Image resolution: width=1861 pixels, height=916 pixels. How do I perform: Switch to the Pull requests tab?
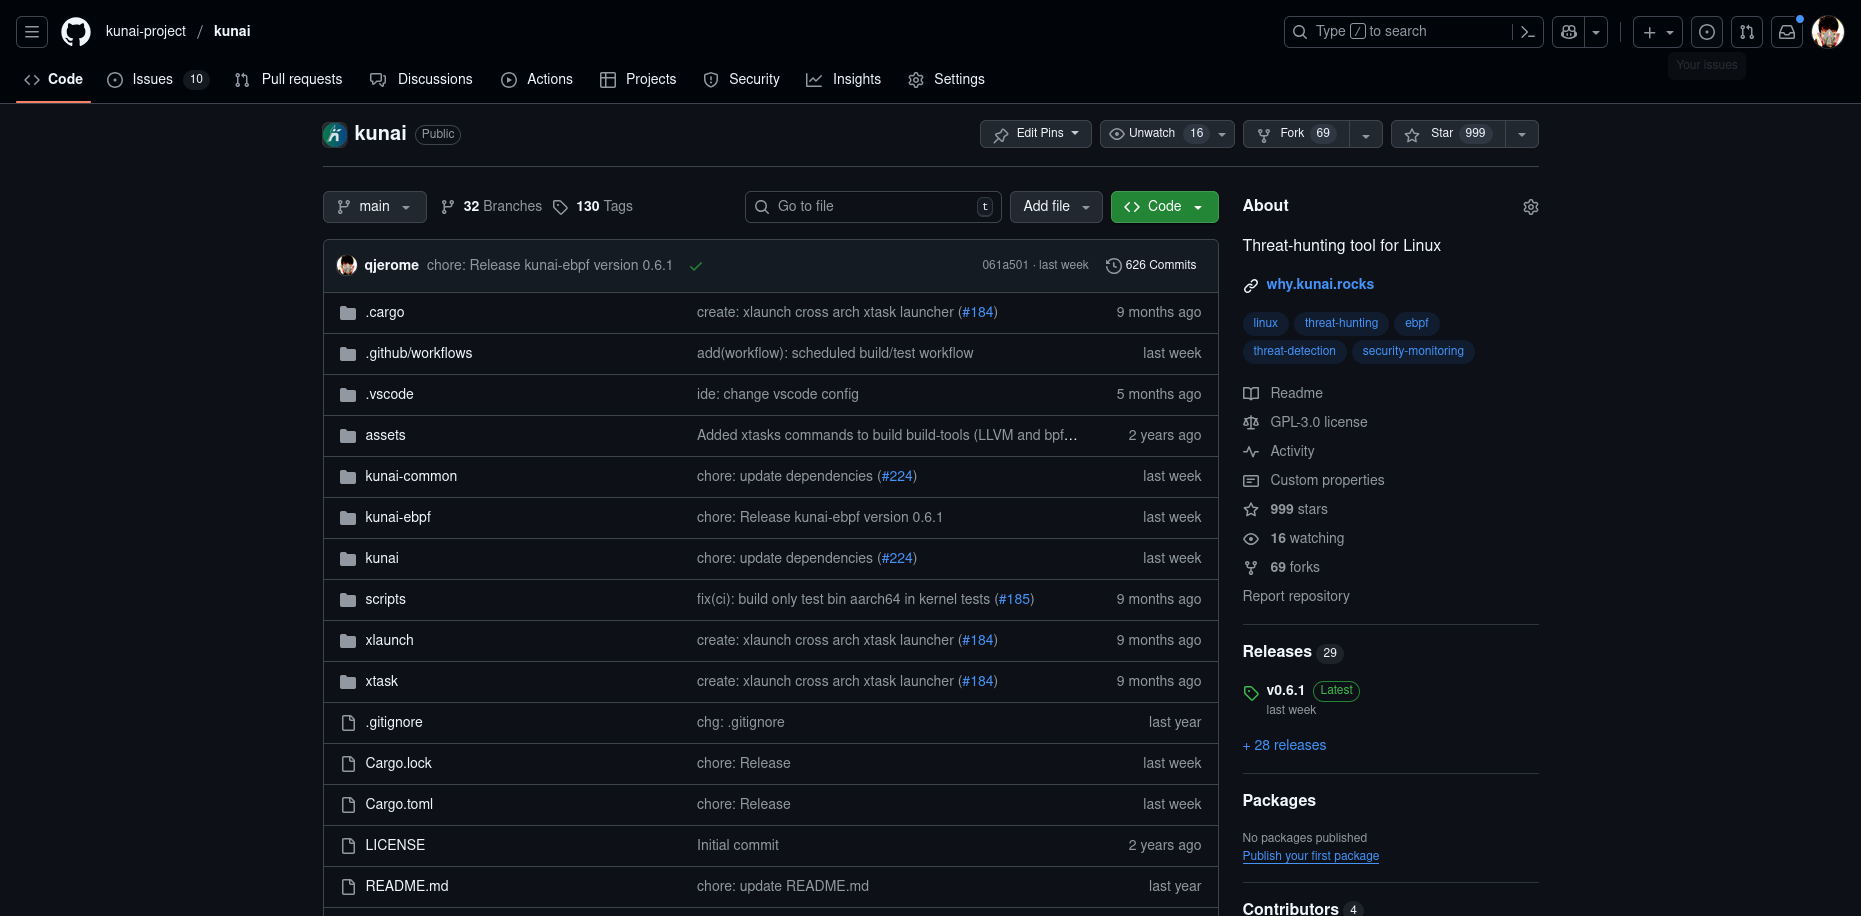point(288,79)
